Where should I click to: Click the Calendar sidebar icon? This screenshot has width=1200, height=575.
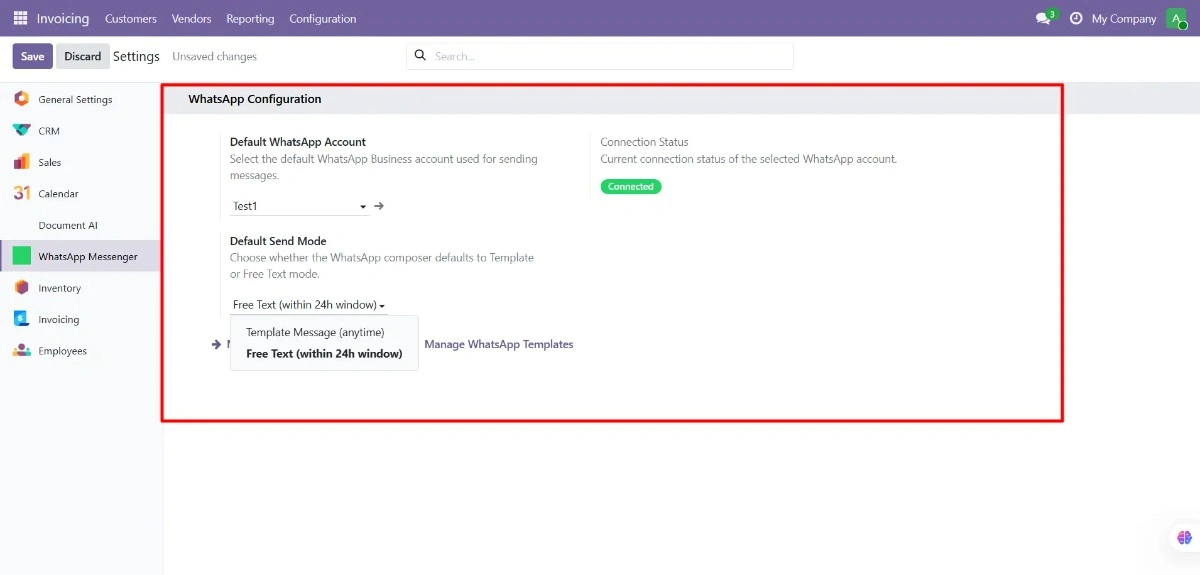click(x=21, y=193)
